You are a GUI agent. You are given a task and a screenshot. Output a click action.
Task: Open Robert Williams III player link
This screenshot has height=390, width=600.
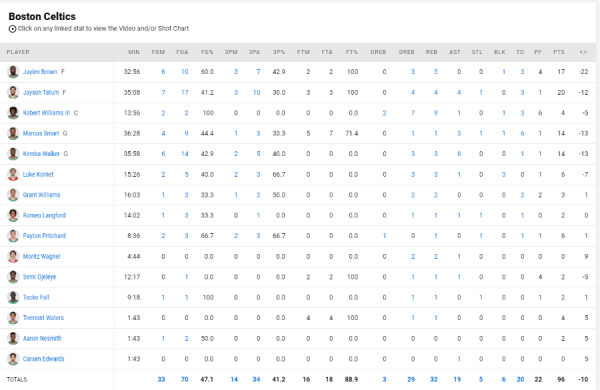(46, 113)
